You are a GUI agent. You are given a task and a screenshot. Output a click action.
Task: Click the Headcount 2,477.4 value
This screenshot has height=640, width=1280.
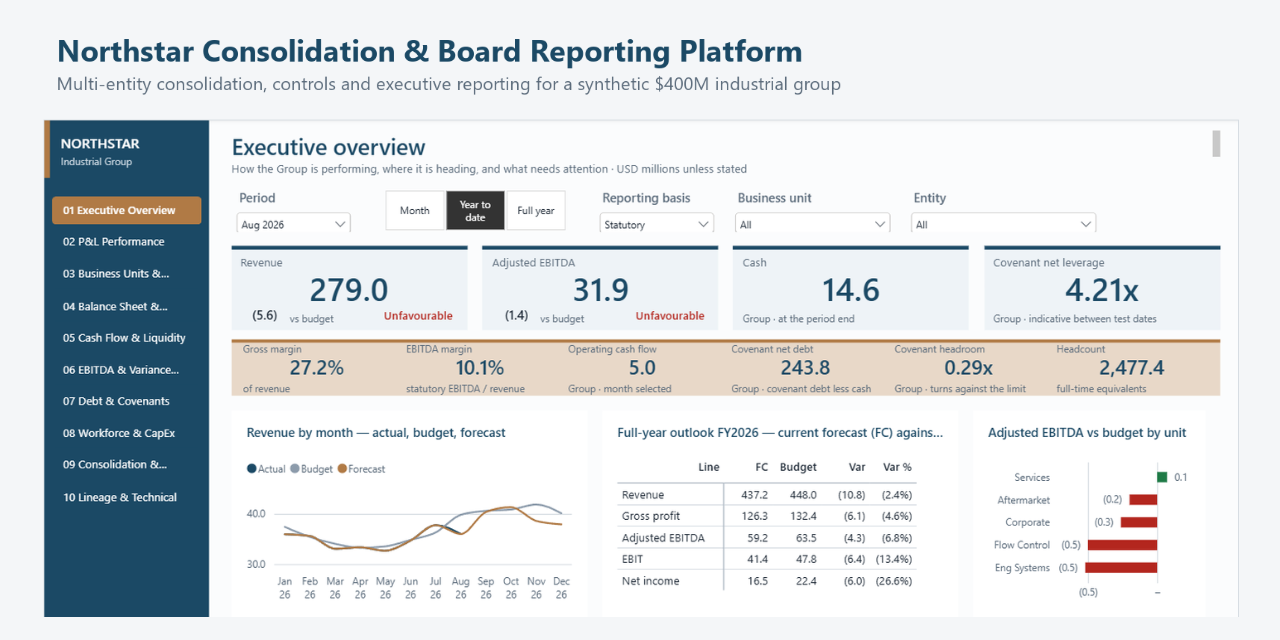pyautogui.click(x=1131, y=368)
